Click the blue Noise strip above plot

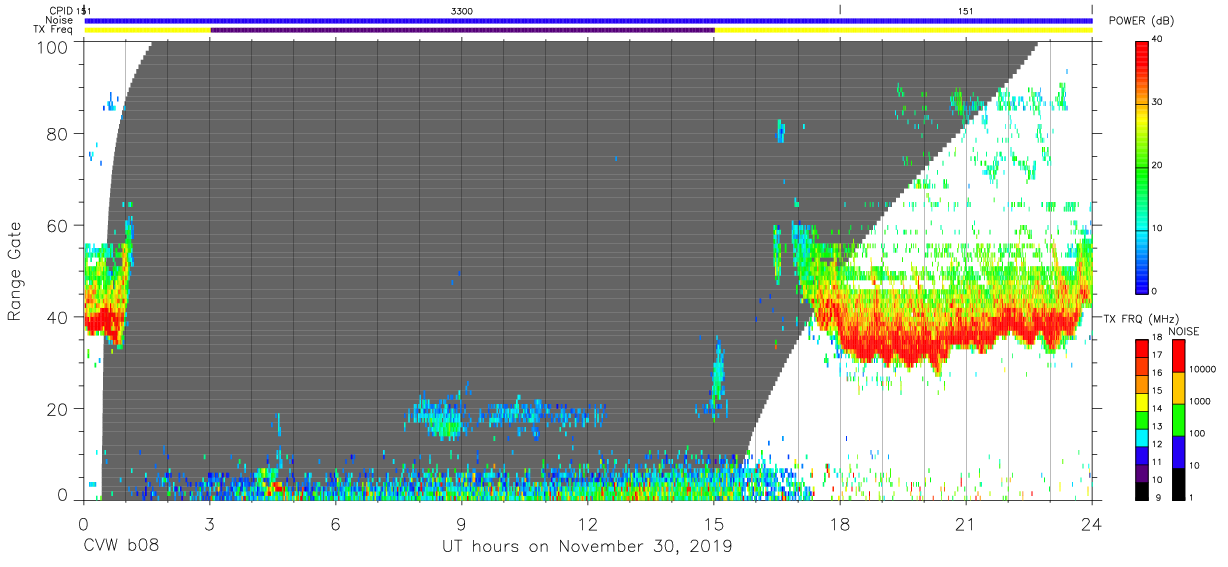click(588, 20)
